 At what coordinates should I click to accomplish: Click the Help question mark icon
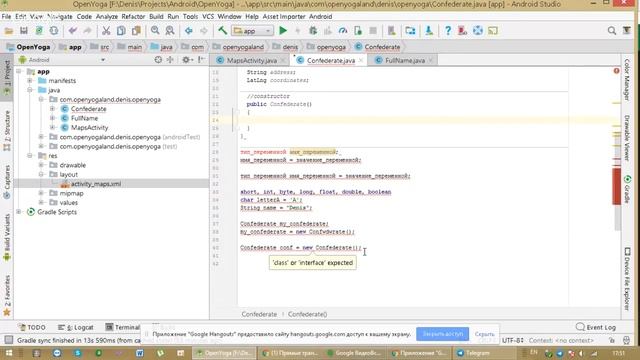coord(448,31)
